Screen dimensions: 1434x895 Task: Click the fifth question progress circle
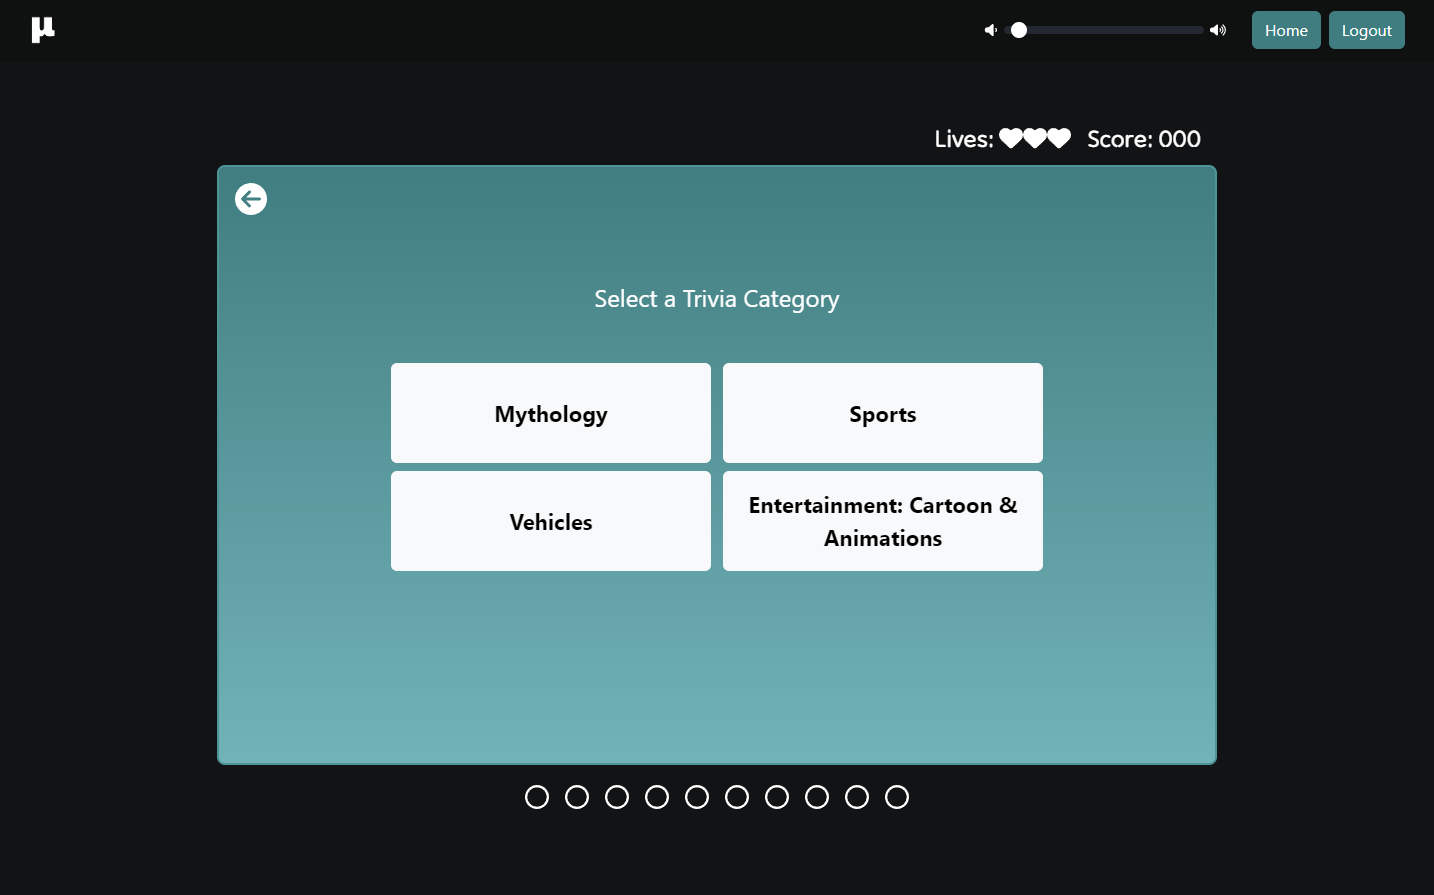(x=697, y=797)
